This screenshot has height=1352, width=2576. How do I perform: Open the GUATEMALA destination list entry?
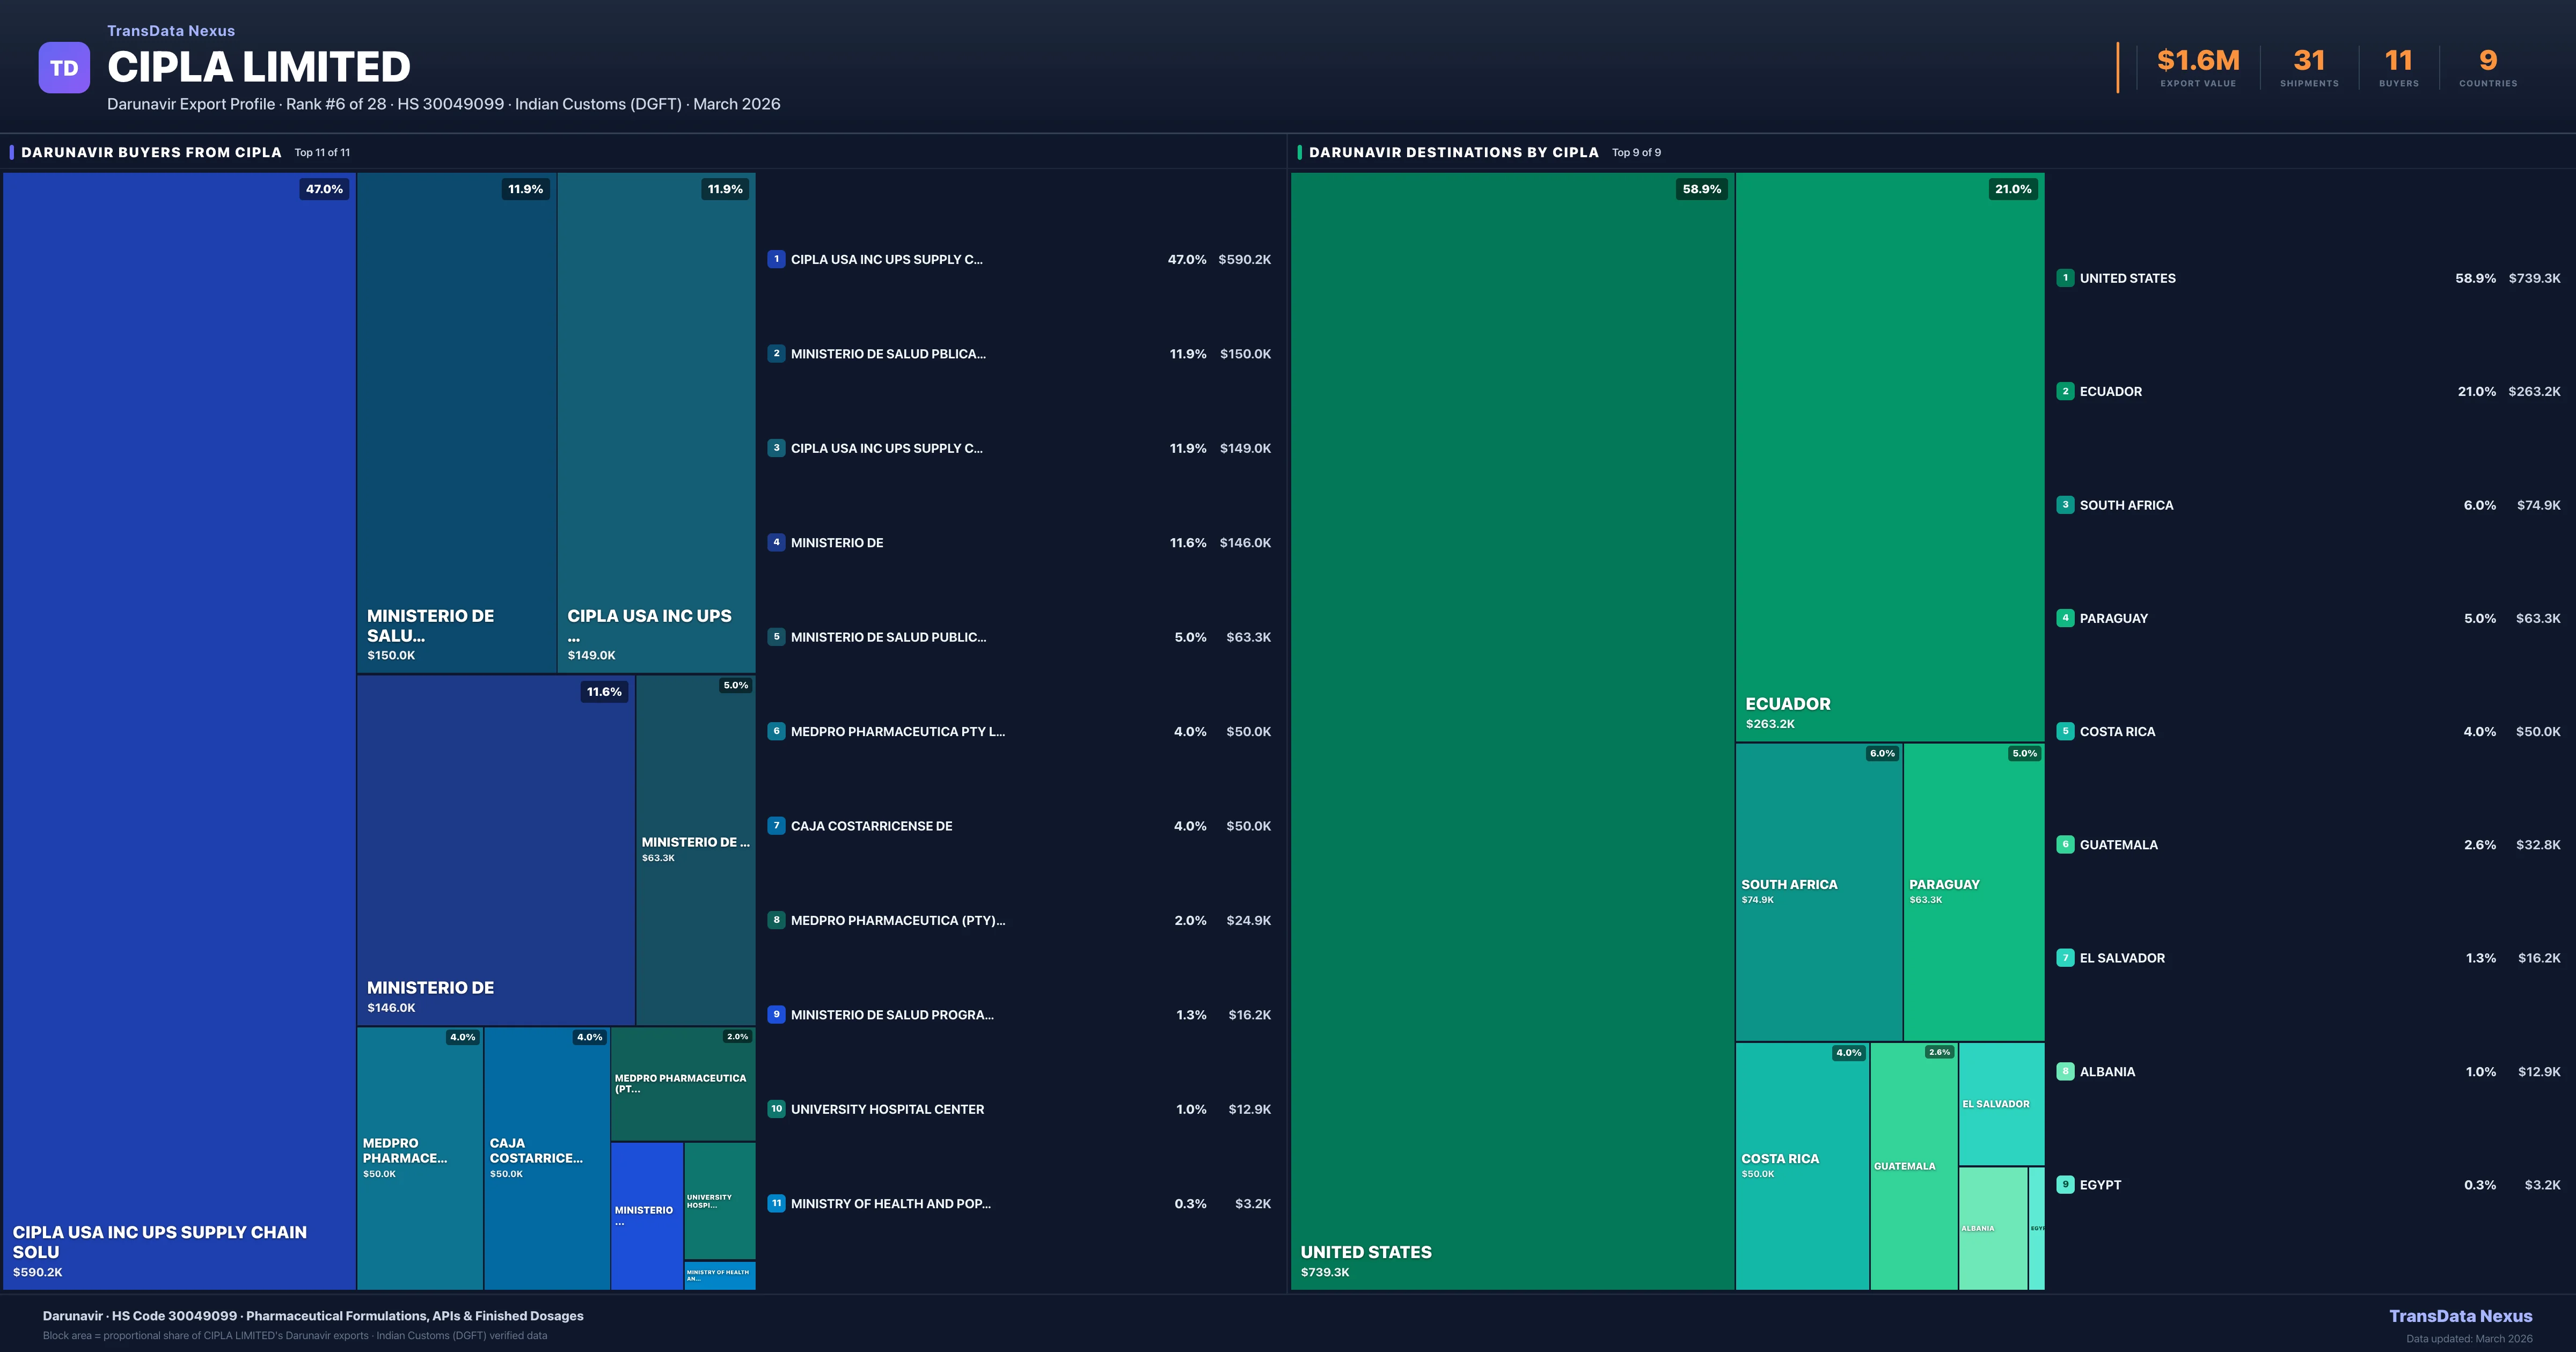[x=2118, y=845]
